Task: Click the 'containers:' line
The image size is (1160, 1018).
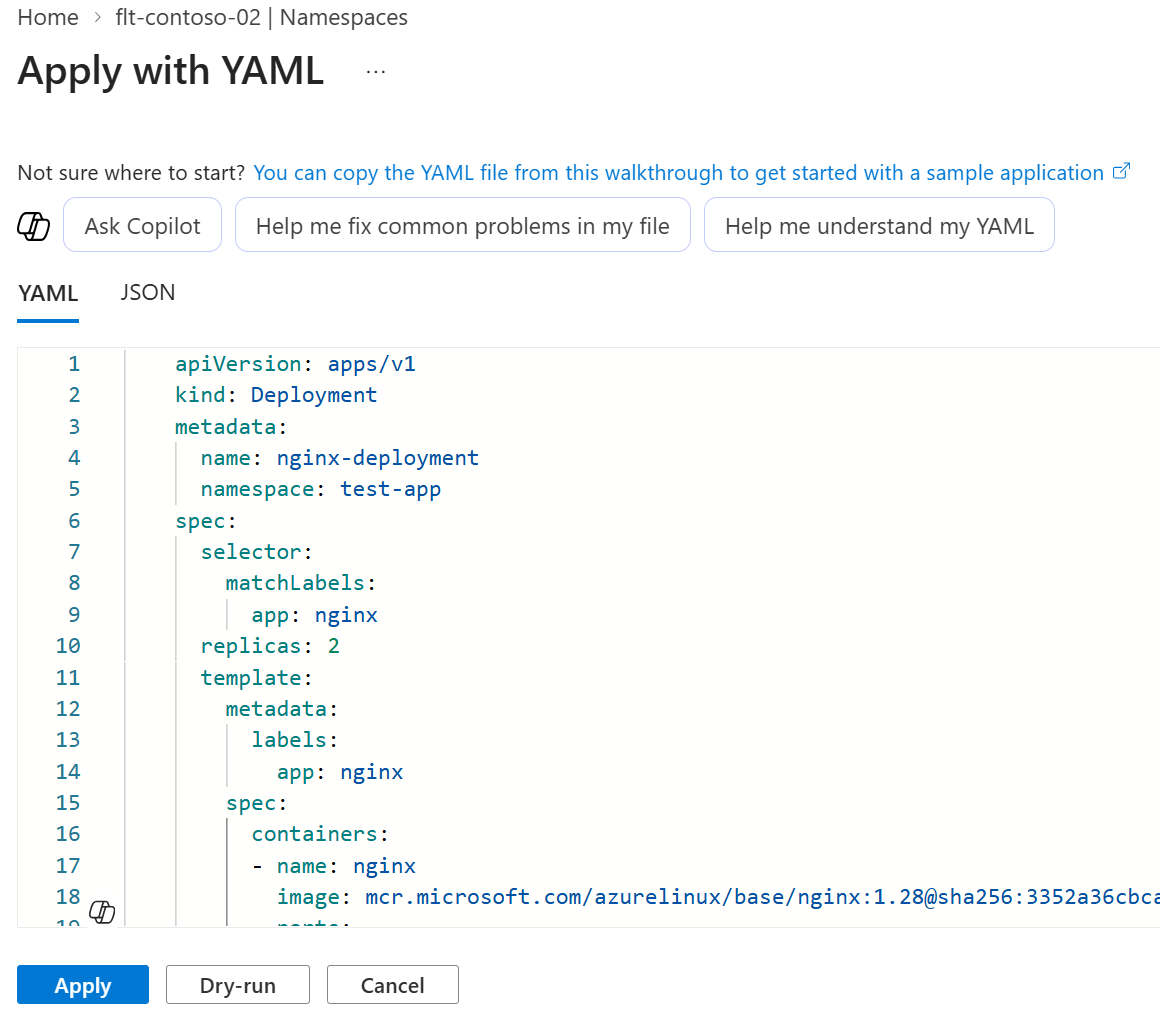Action: (x=320, y=834)
